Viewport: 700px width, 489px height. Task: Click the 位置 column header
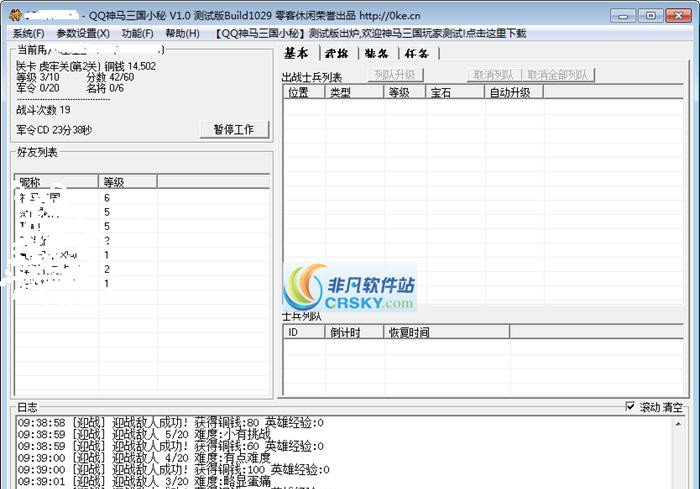(304, 92)
